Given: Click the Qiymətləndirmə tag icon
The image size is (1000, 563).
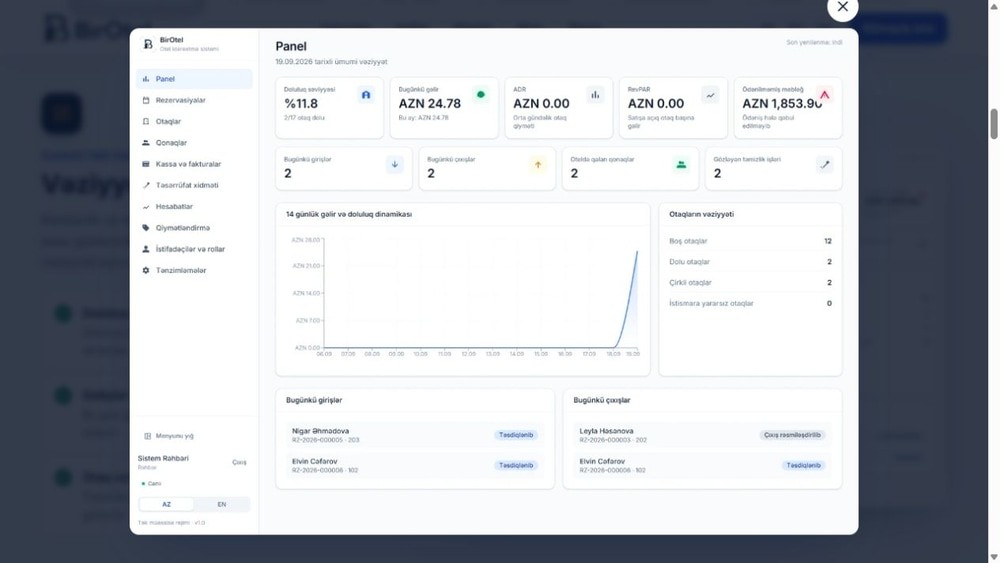Looking at the screenshot, I should coord(146,228).
